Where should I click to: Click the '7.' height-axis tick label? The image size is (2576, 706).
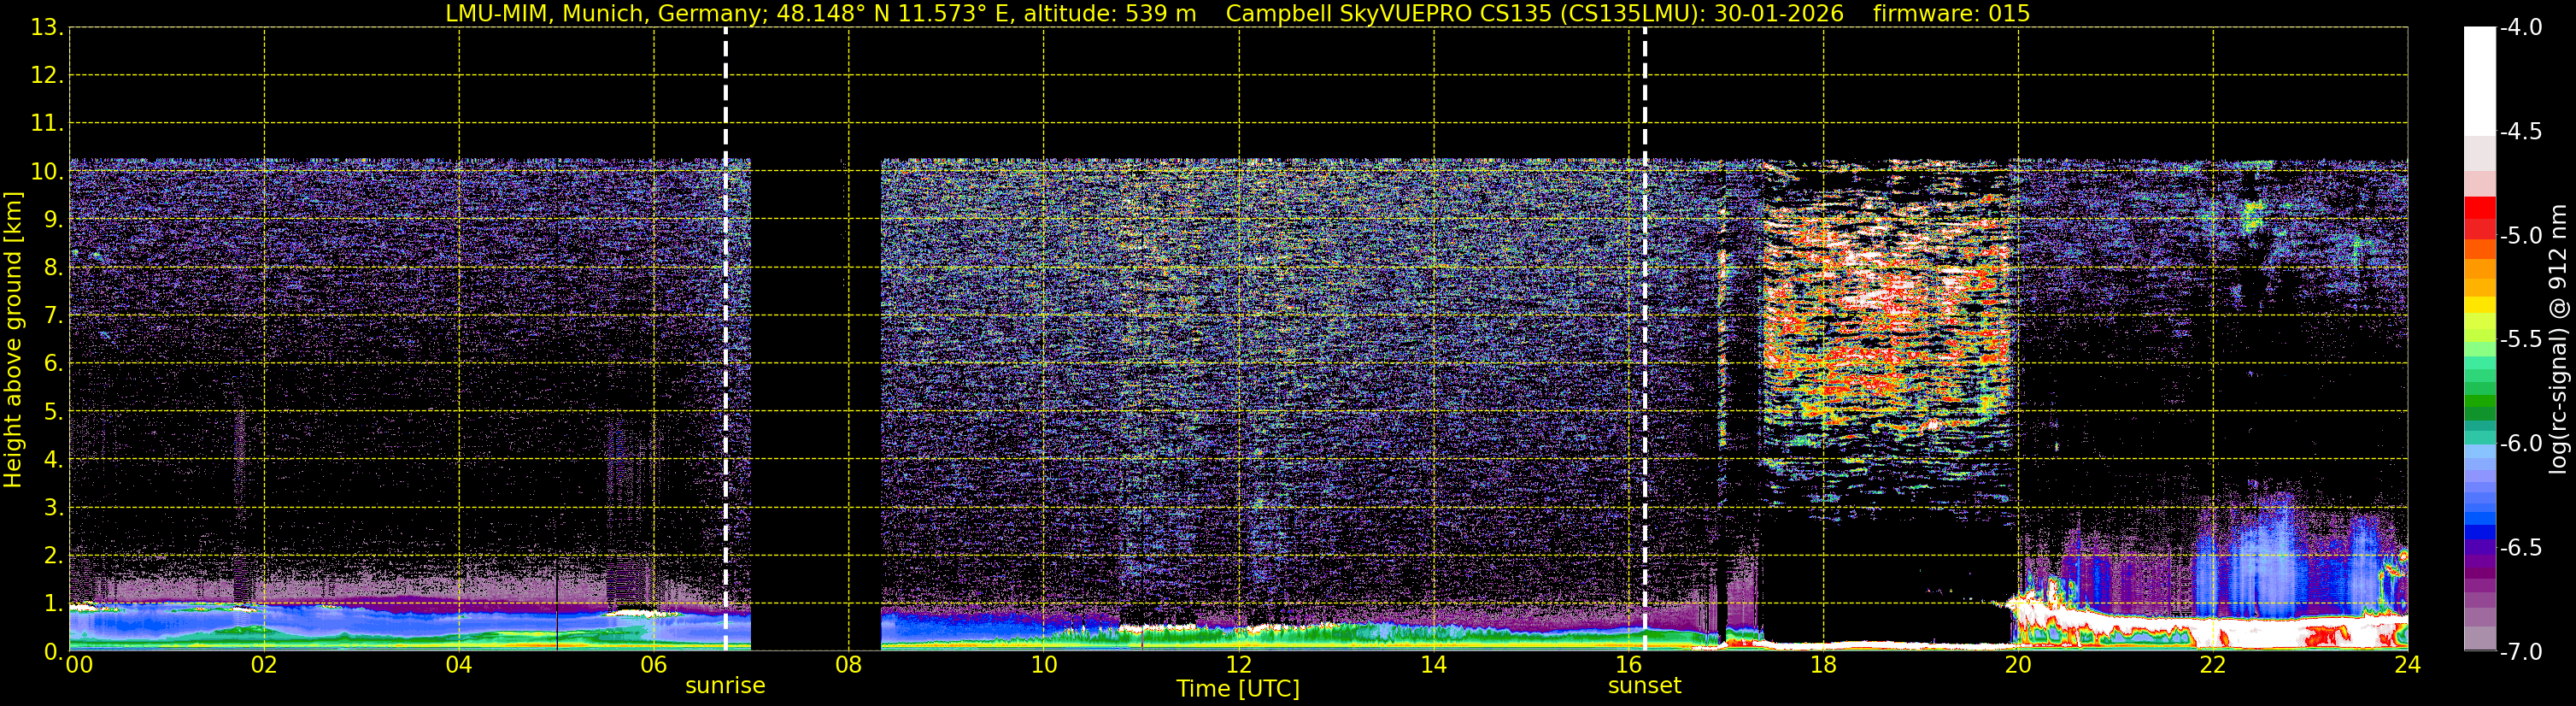point(53,316)
